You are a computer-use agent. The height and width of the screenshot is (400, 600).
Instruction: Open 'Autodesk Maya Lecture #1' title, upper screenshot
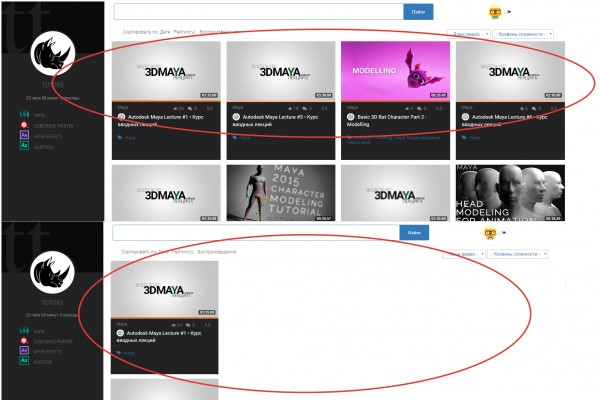(x=160, y=121)
